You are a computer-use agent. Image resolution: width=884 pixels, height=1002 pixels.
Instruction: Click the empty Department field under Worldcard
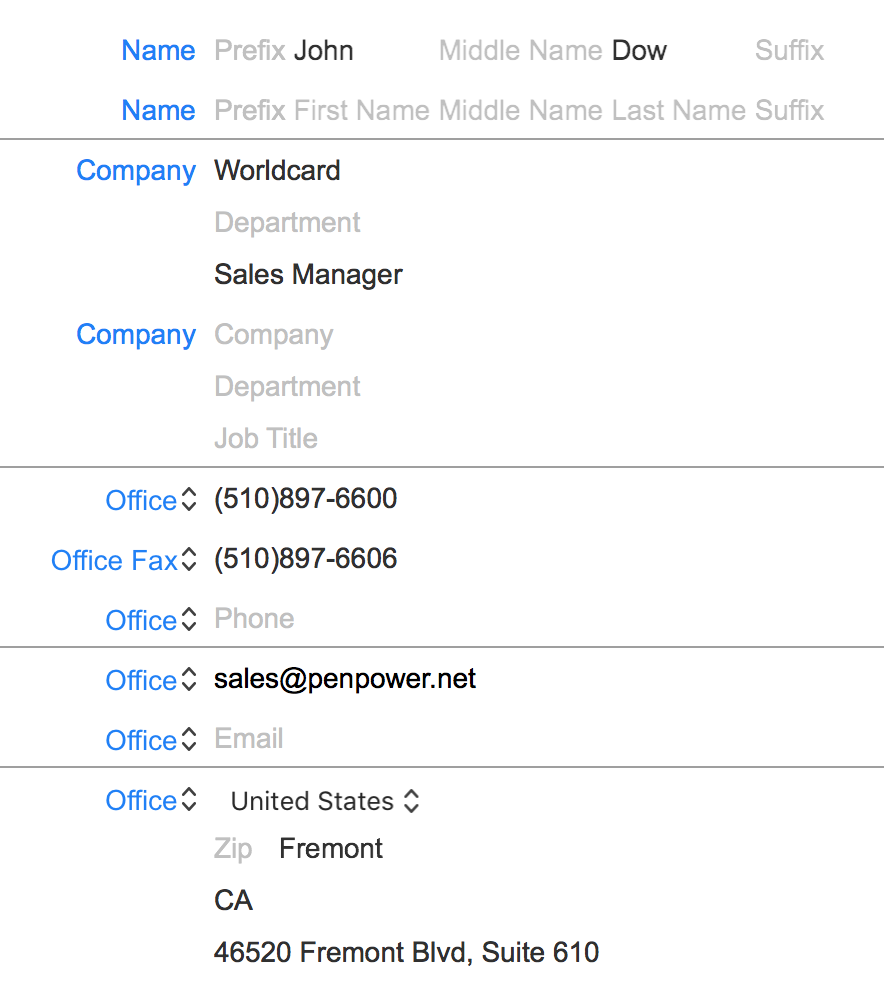pos(287,222)
